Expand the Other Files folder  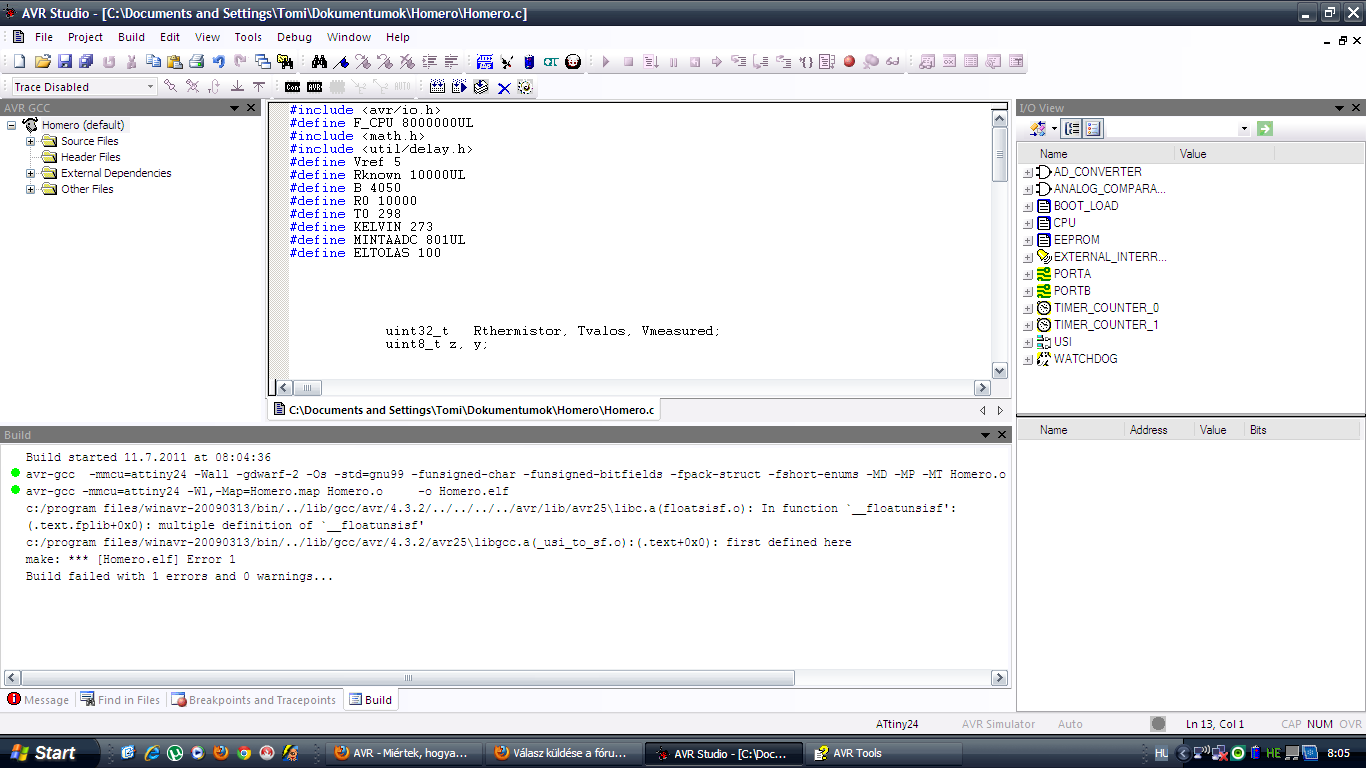31,189
